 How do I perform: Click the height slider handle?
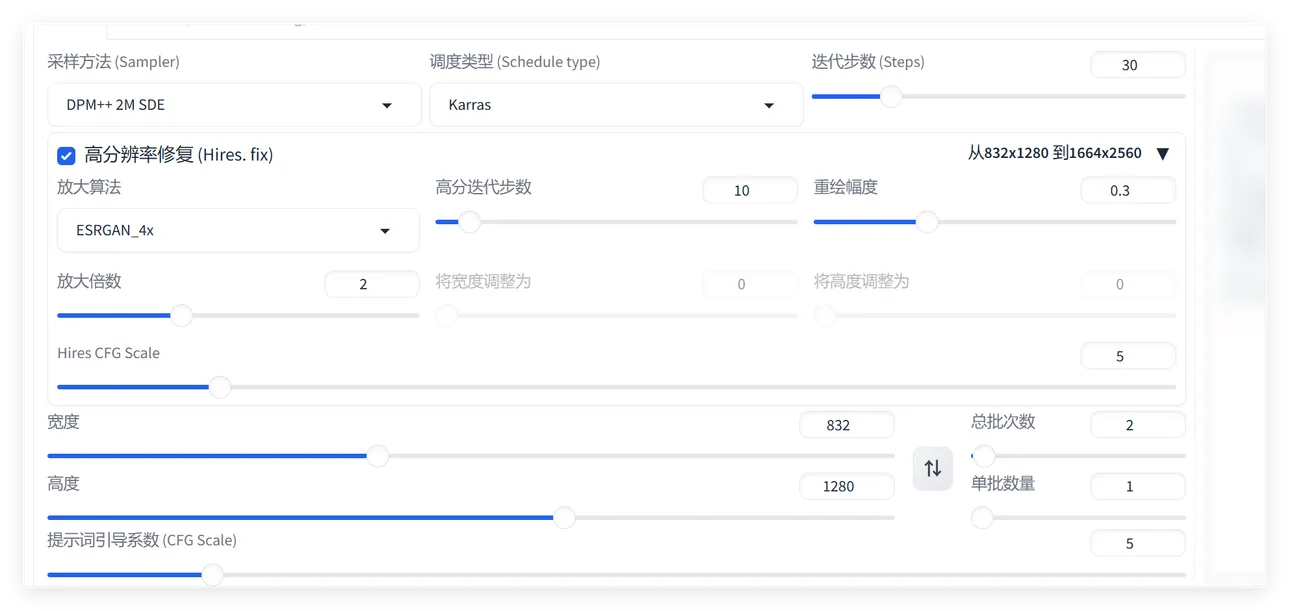[564, 517]
